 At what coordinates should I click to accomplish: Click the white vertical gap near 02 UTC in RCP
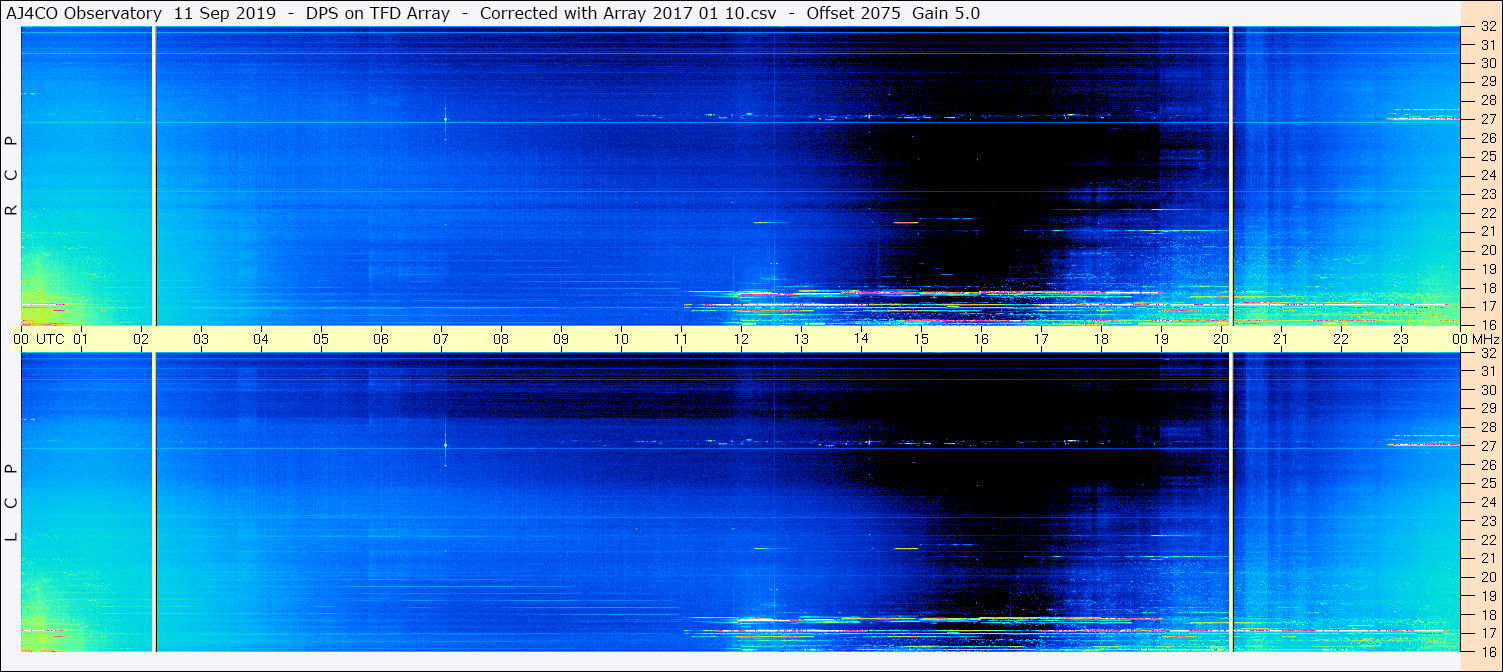(x=153, y=176)
